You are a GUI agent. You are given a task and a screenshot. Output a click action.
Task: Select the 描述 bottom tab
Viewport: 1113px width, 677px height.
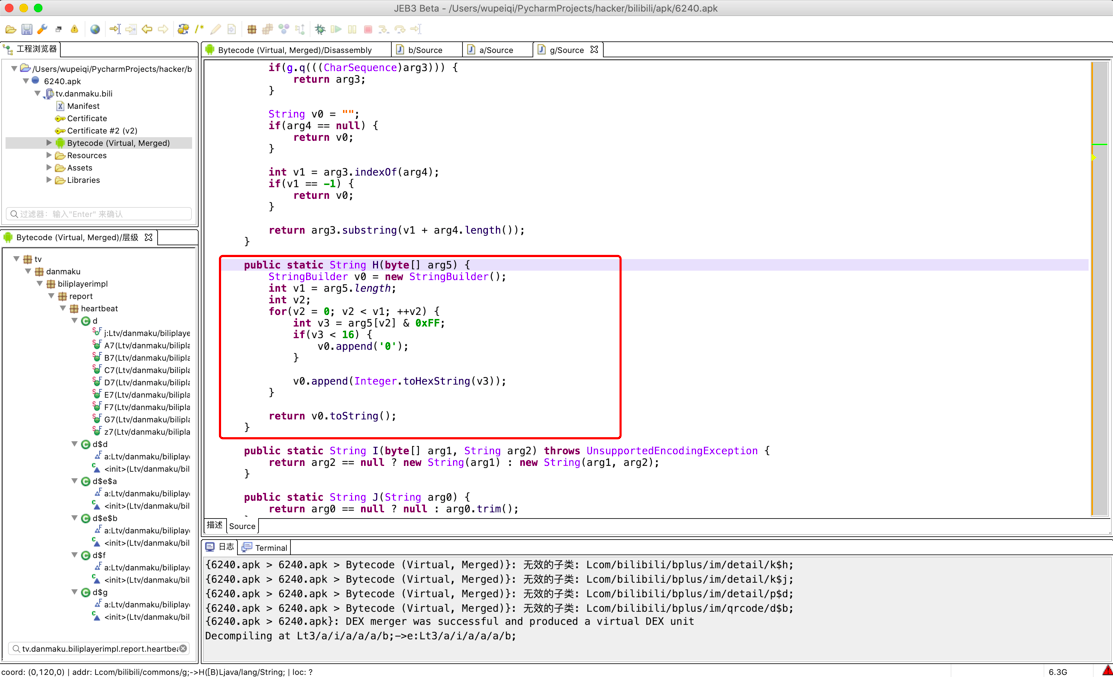coord(214,525)
